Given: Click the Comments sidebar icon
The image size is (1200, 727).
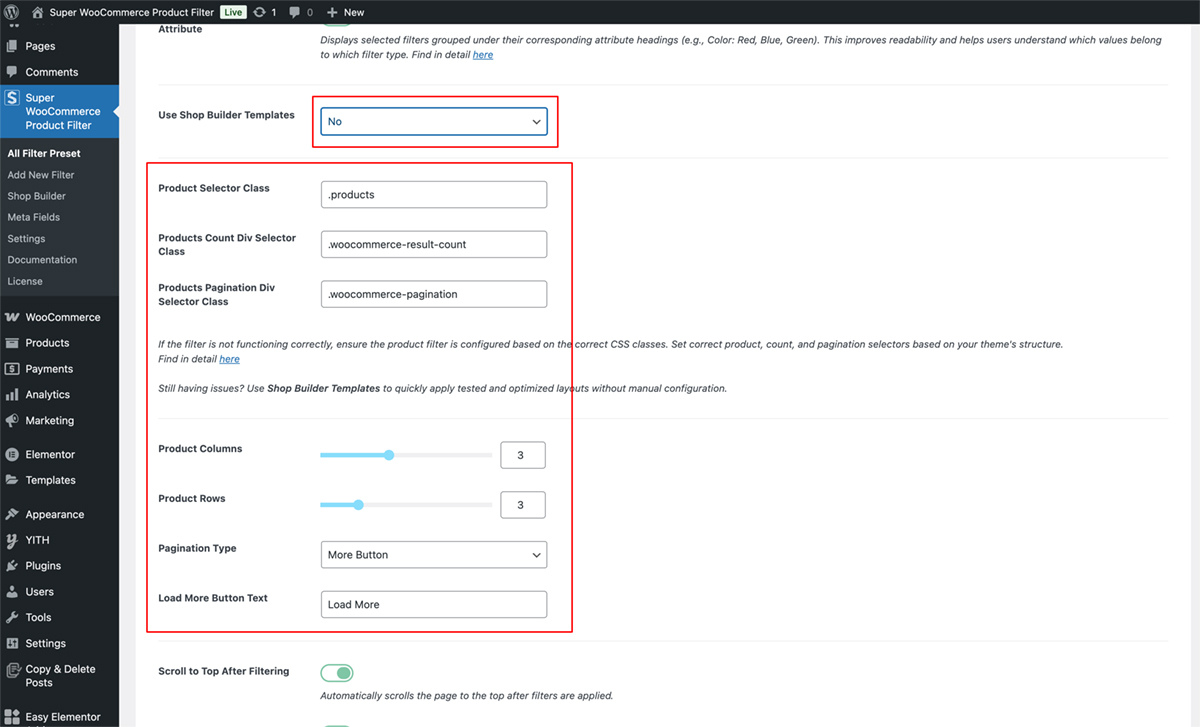Looking at the screenshot, I should pos(12,72).
